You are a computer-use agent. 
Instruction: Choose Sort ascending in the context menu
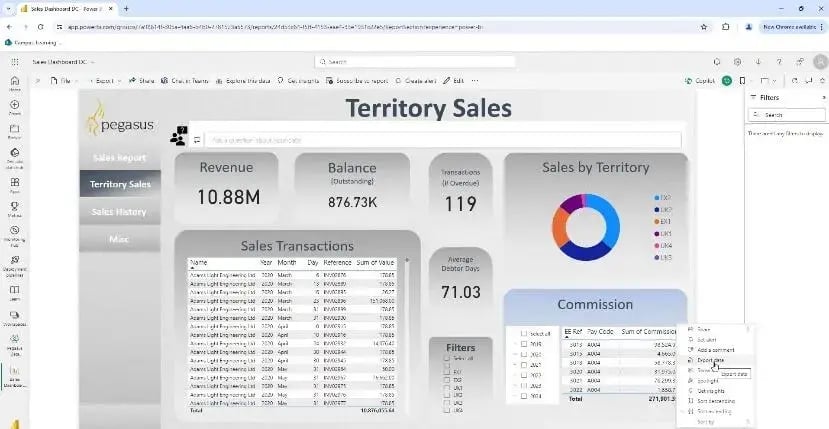[714, 411]
